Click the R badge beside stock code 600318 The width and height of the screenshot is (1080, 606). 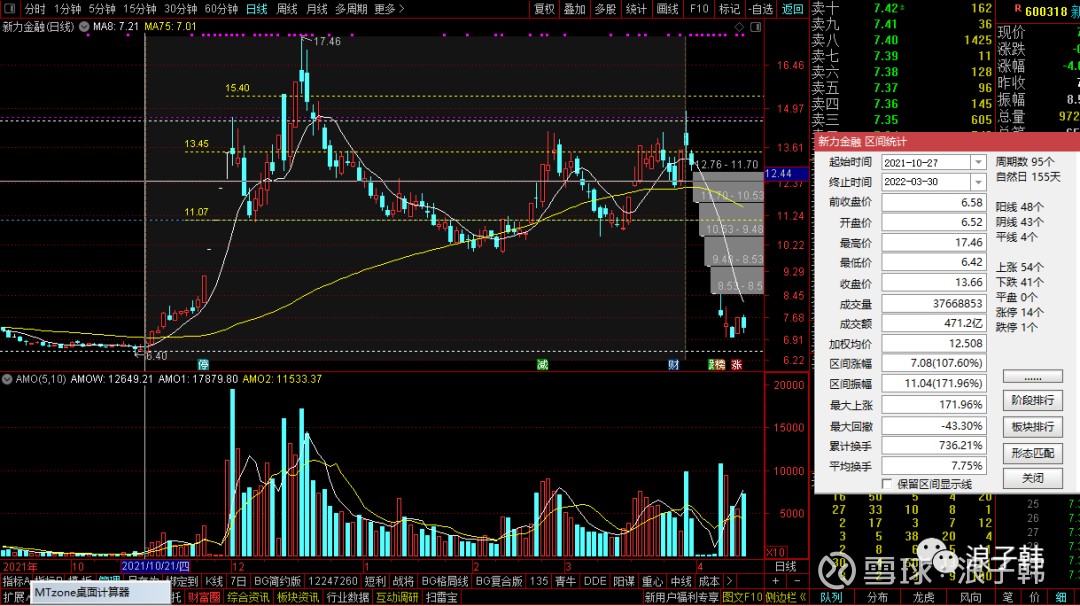pos(1018,9)
